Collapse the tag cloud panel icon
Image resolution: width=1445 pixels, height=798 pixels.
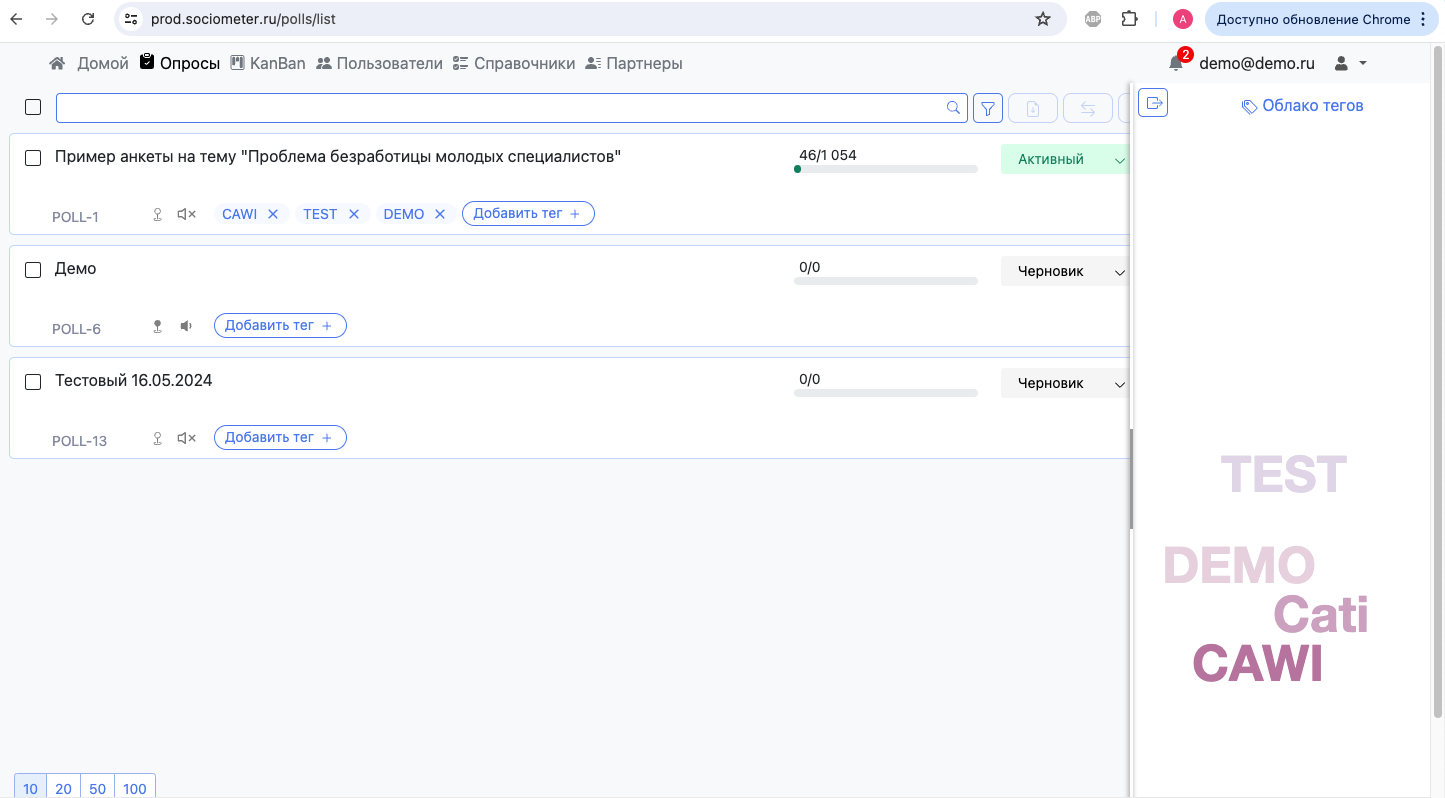(1153, 102)
